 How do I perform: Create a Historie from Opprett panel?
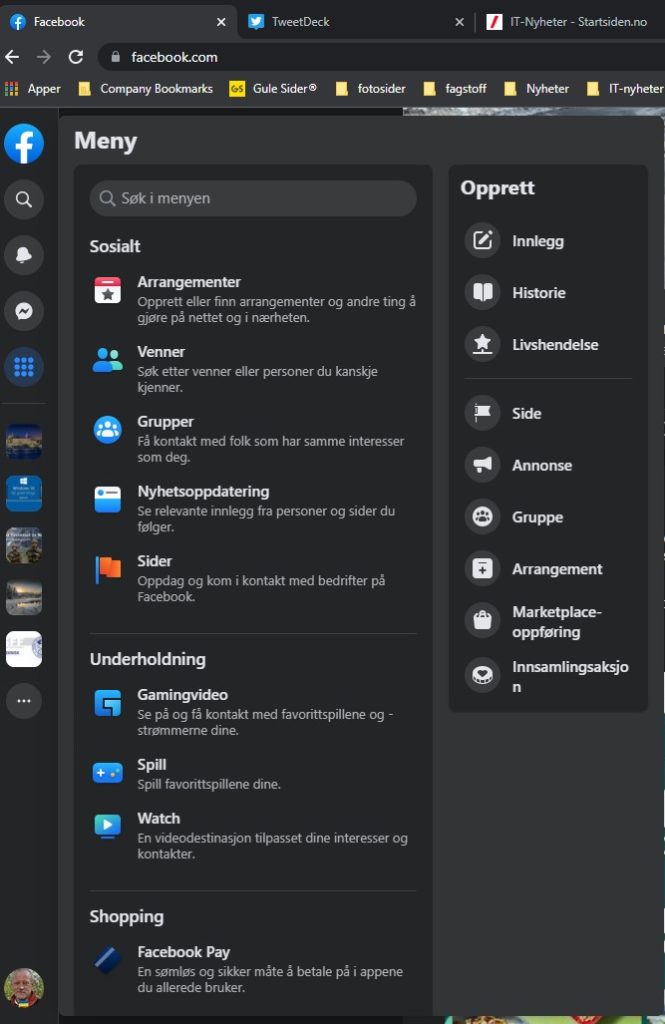coord(539,293)
